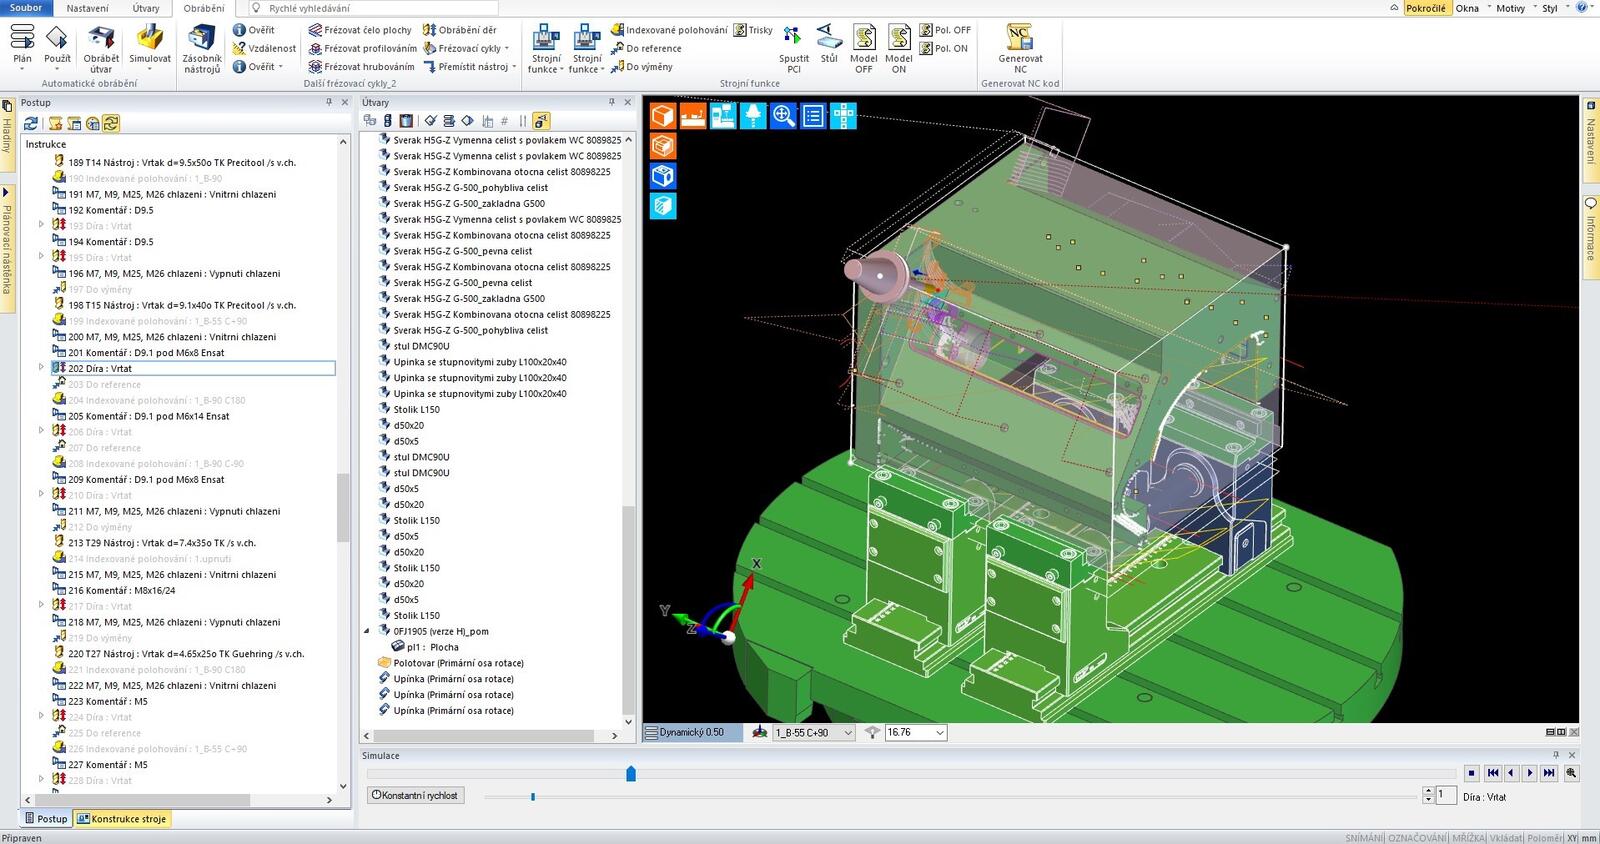Open Zásobník nástrojů tool magazine
1600x844 pixels.
click(201, 50)
